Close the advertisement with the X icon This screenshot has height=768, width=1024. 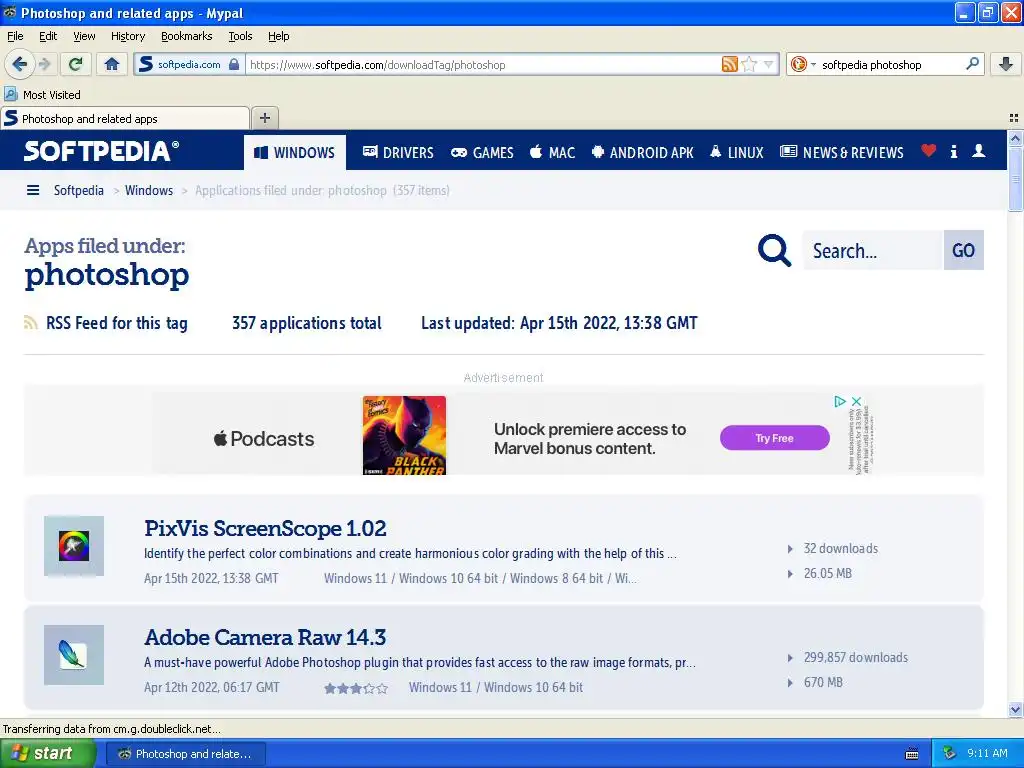pyautogui.click(x=856, y=401)
